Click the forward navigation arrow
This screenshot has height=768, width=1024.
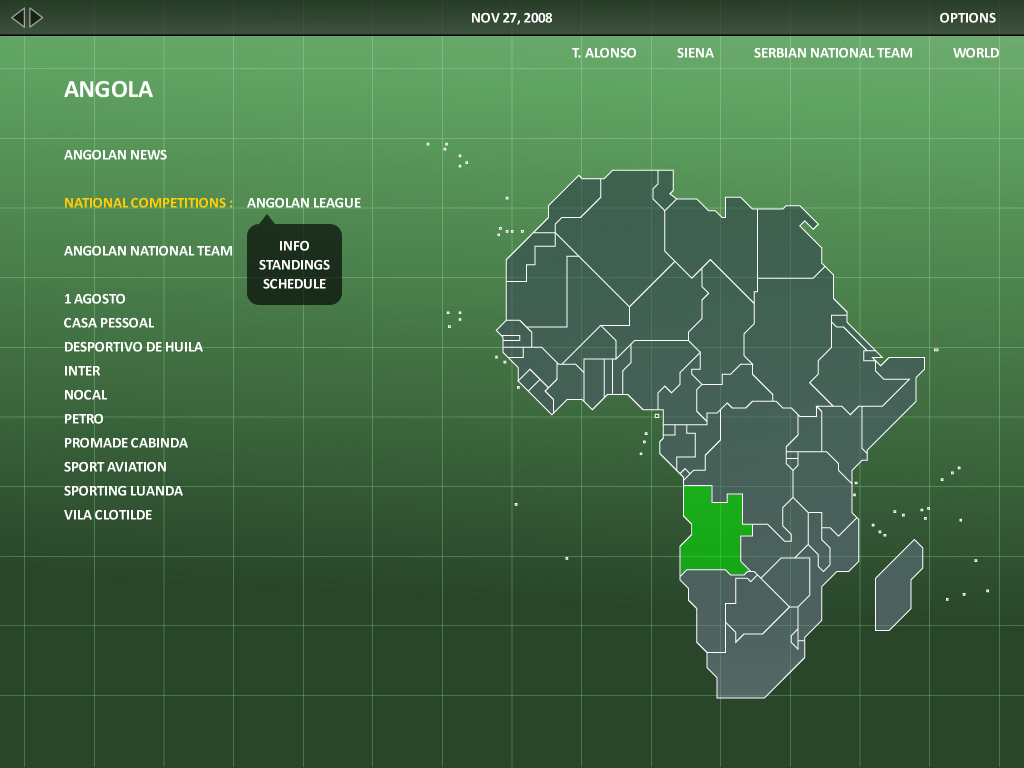click(x=36, y=16)
